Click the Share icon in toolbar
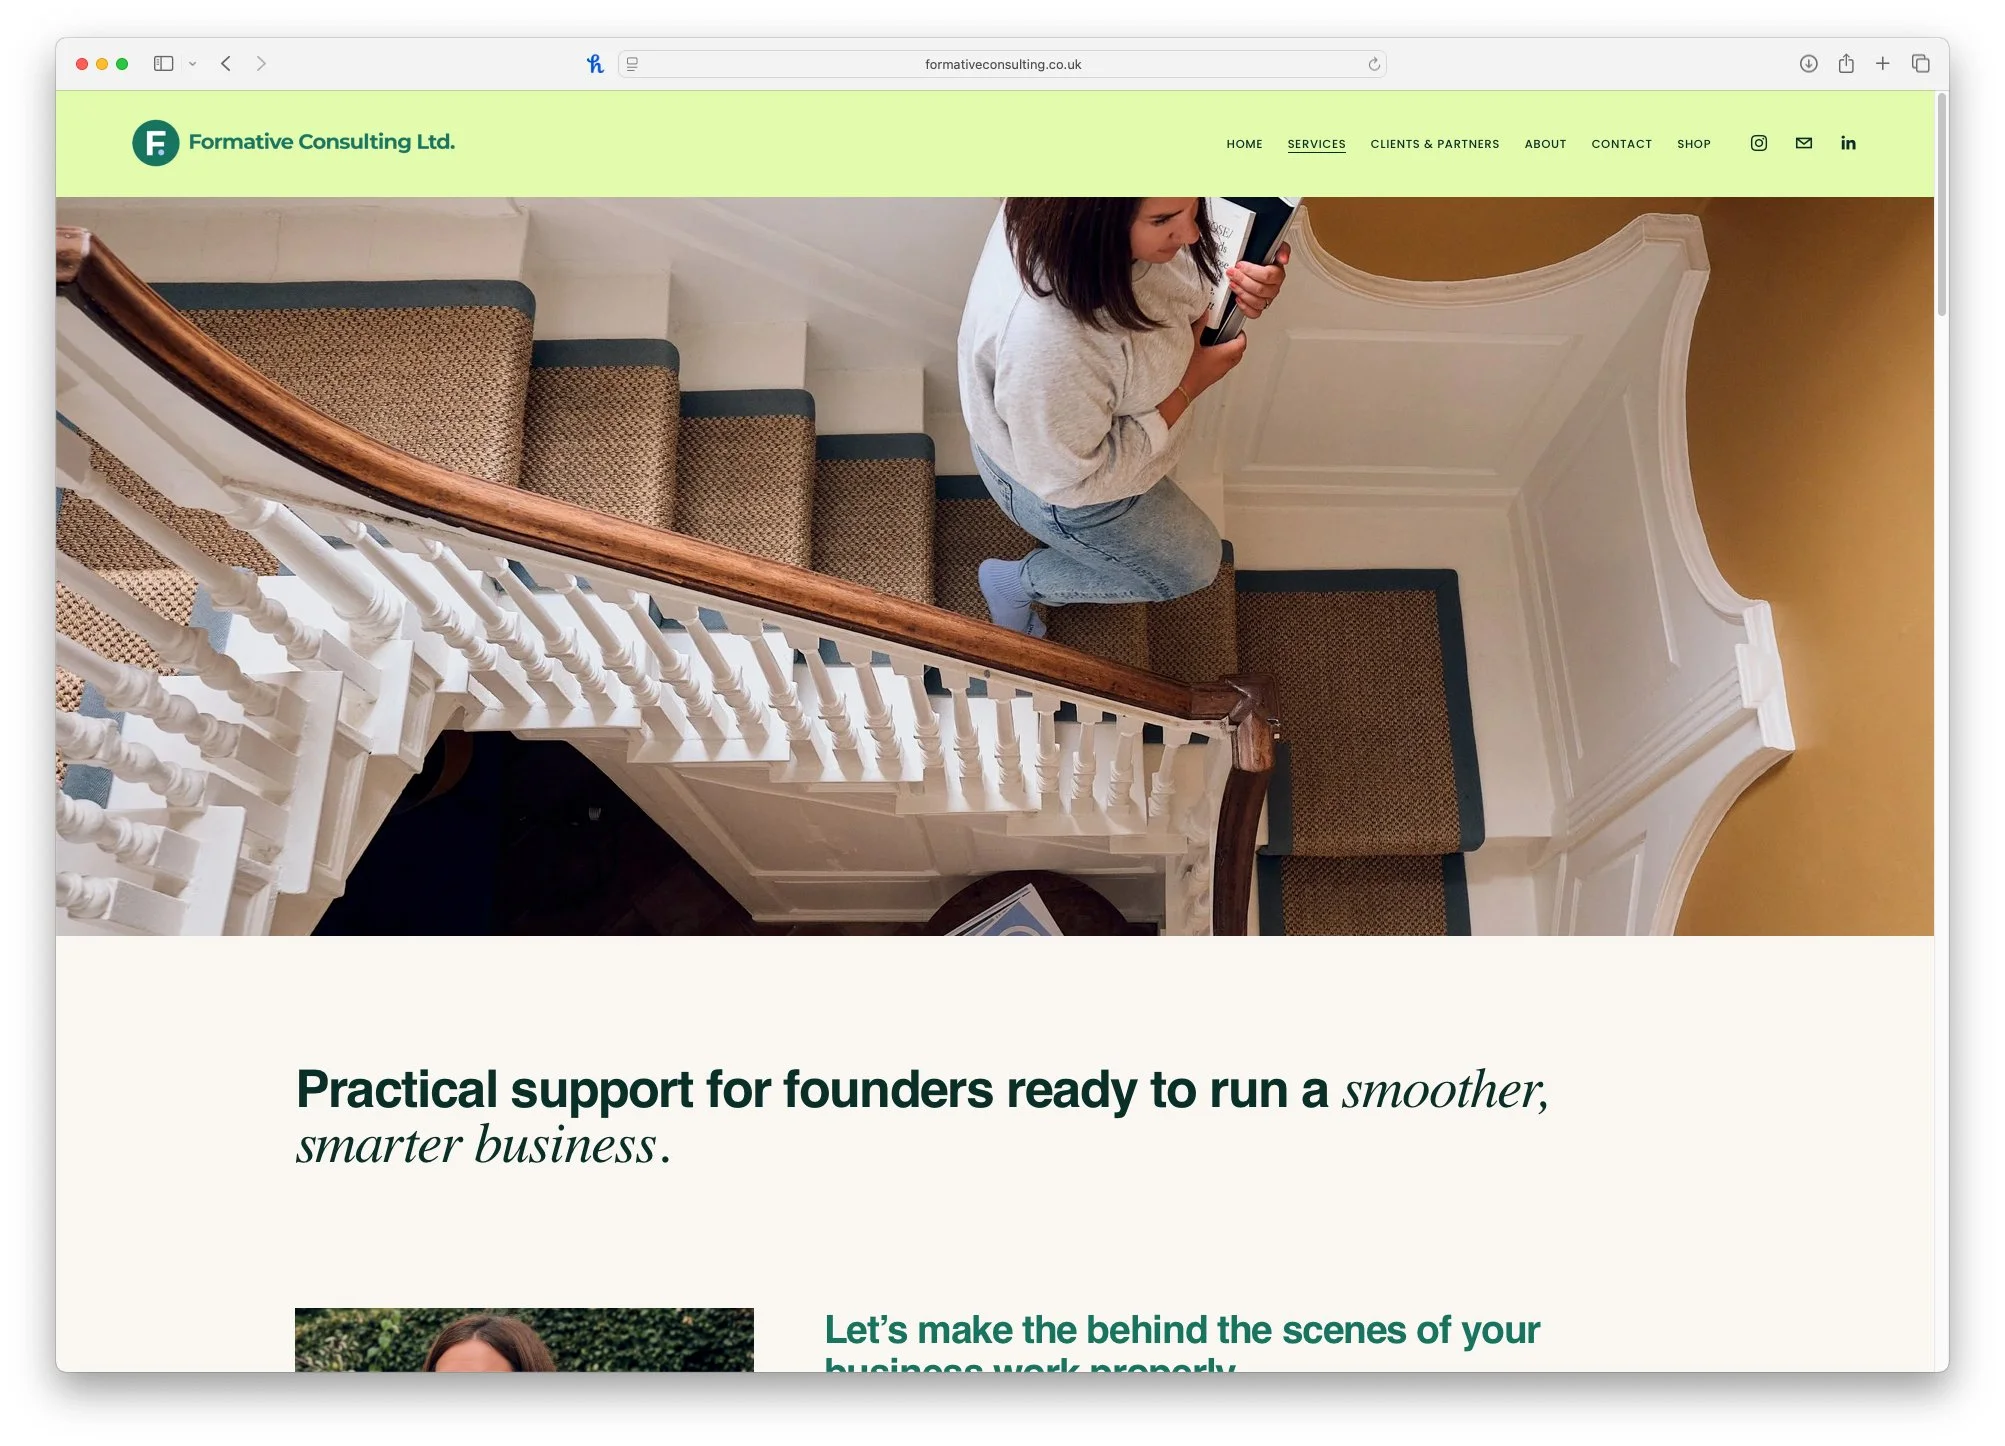Viewport: 2005px width, 1446px height. [1846, 64]
